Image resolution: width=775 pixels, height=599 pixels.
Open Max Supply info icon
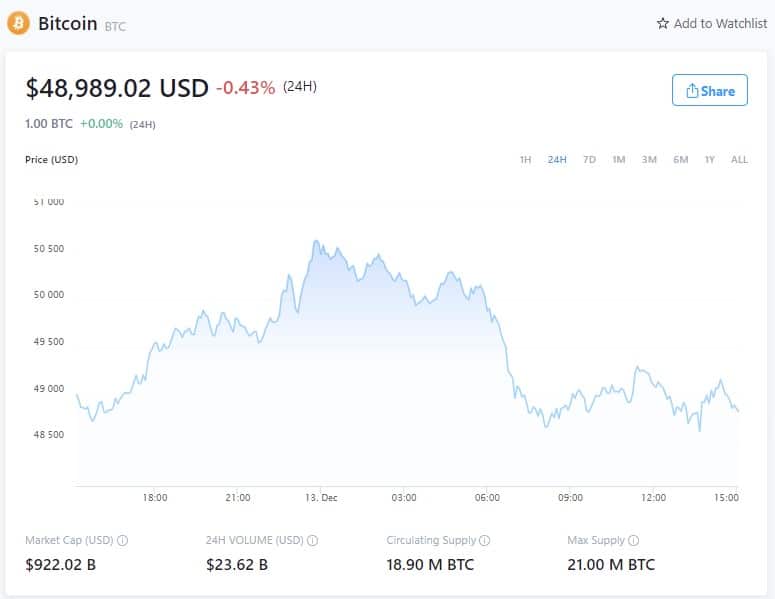(634, 540)
